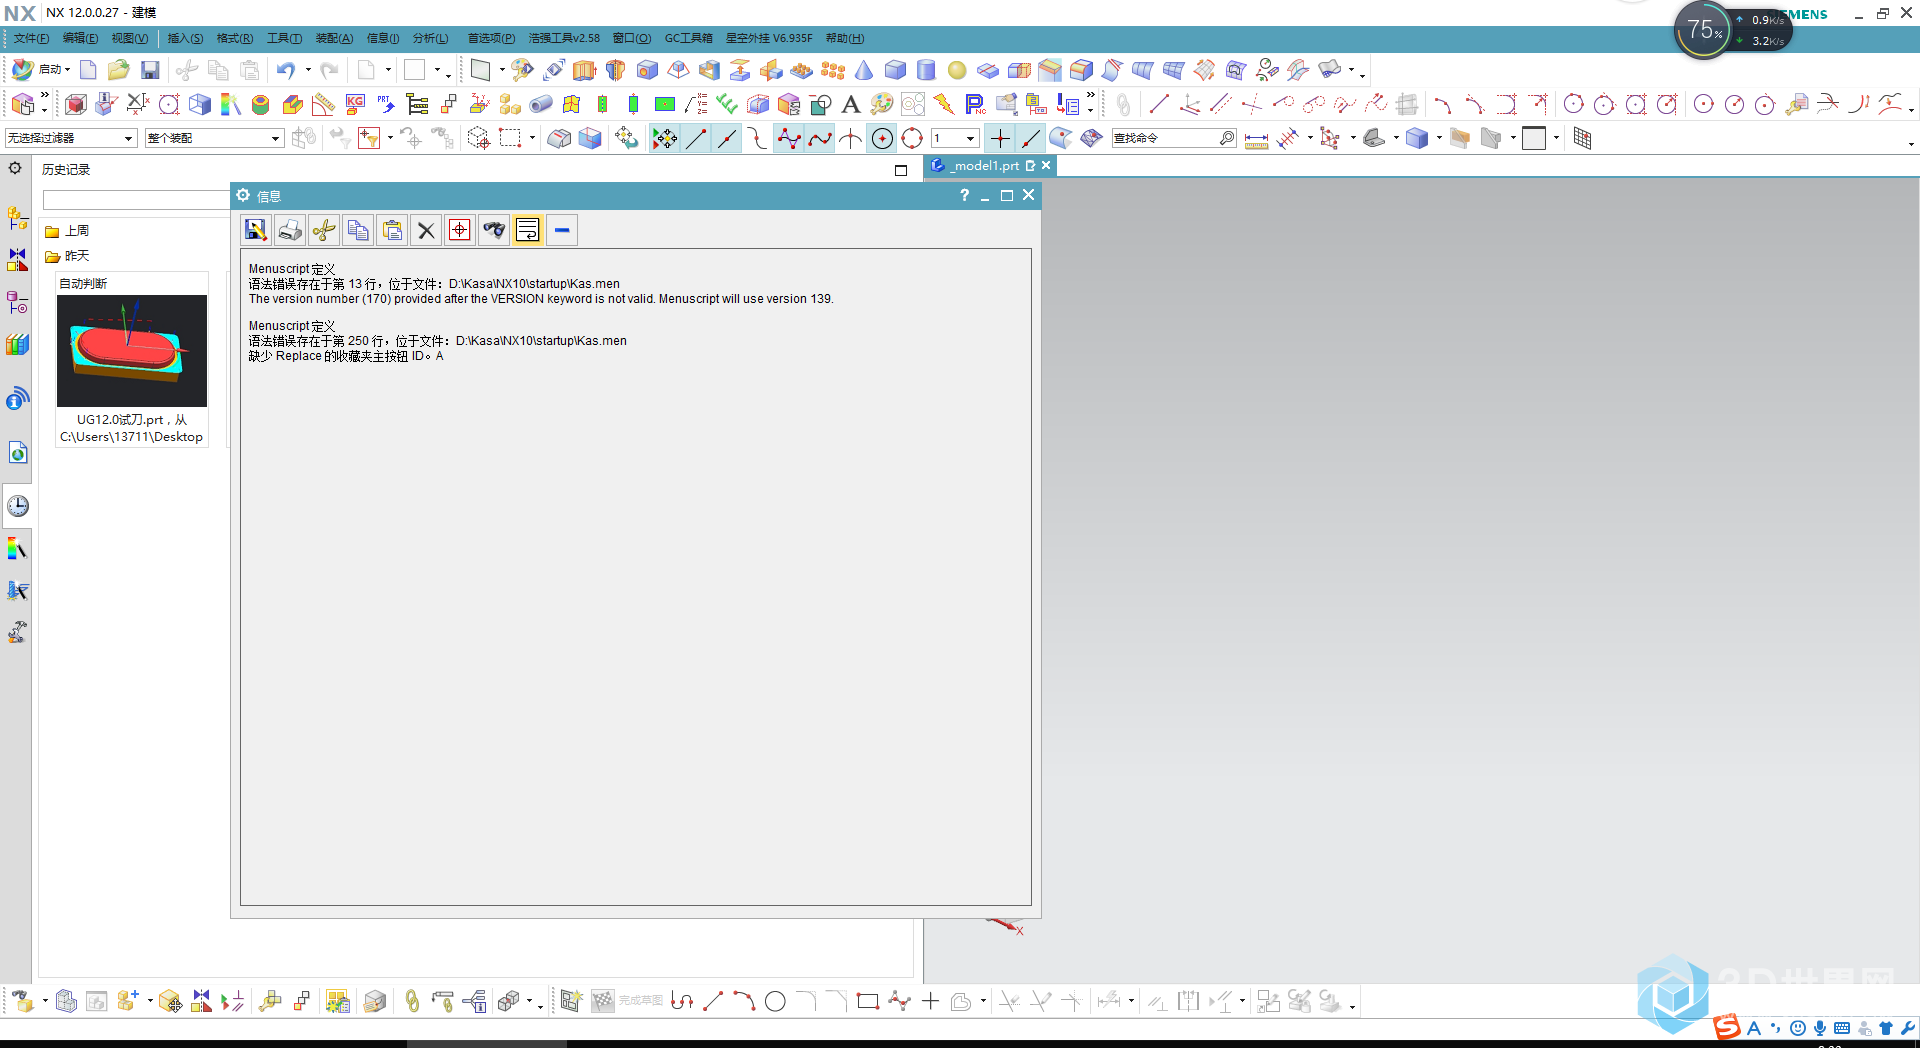Toggle the Existing Point snap option
1920x1048 pixels.
pyautogui.click(x=1000, y=139)
